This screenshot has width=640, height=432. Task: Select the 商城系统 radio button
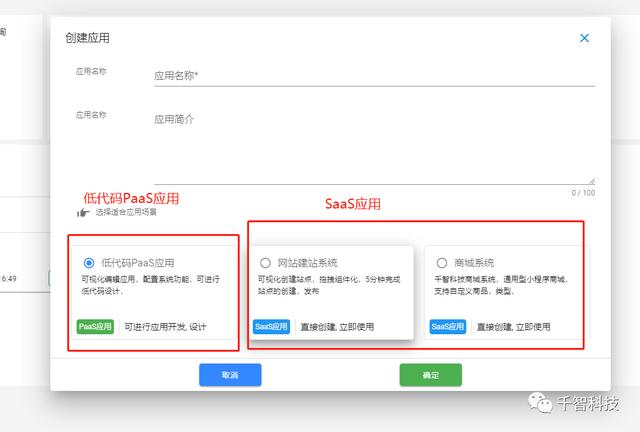tap(442, 263)
